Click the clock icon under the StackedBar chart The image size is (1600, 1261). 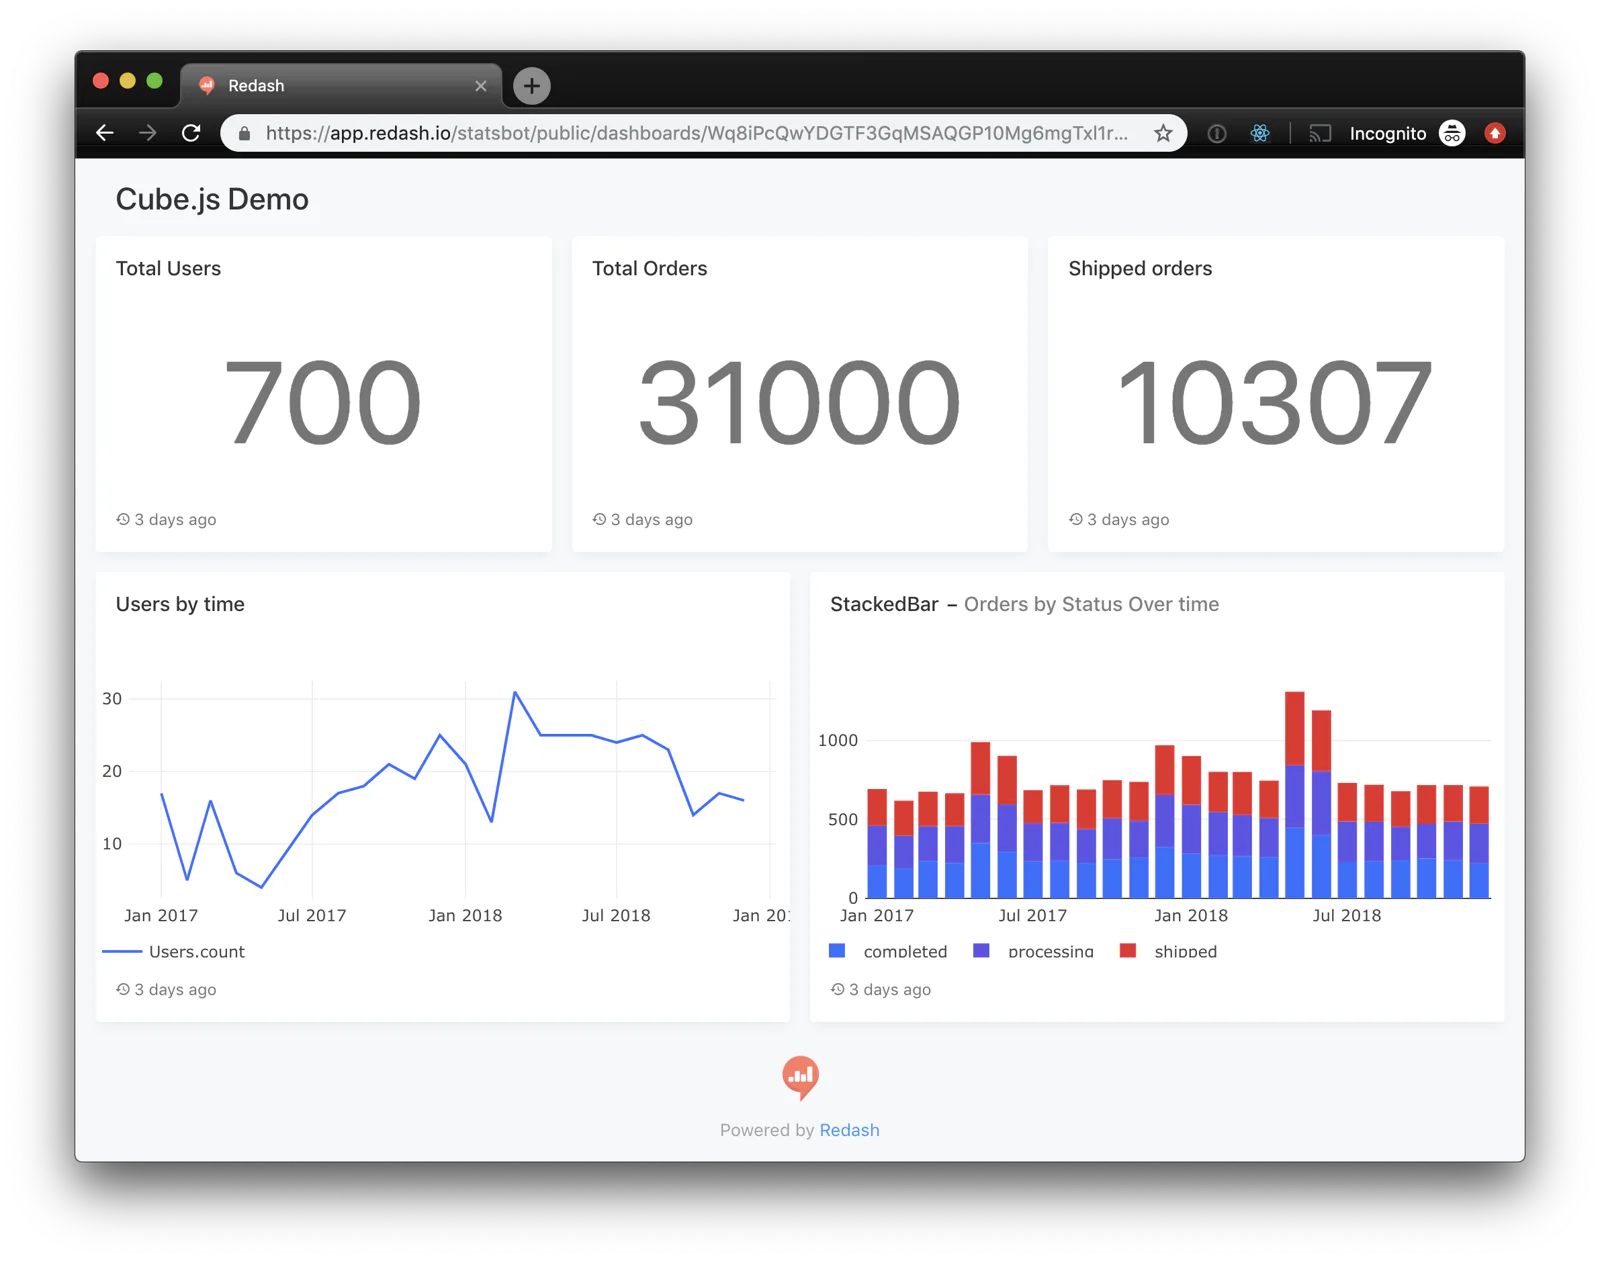pyautogui.click(x=838, y=989)
